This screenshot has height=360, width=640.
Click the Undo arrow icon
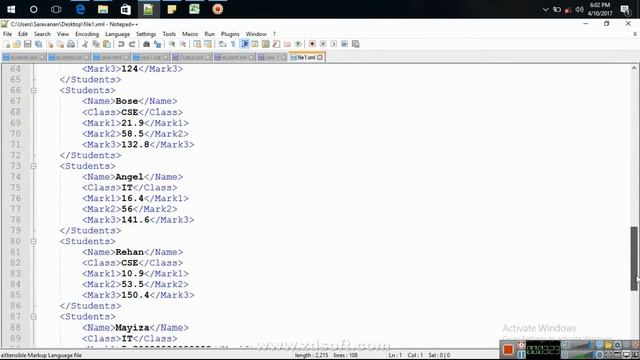[x=121, y=44]
